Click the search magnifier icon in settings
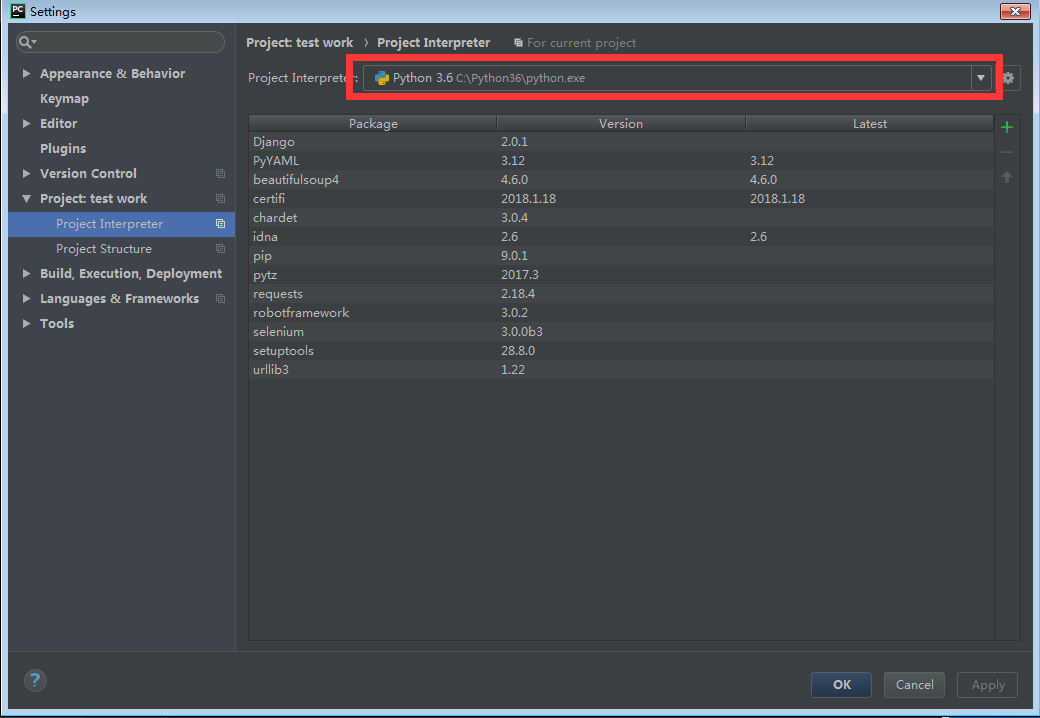 (26, 42)
